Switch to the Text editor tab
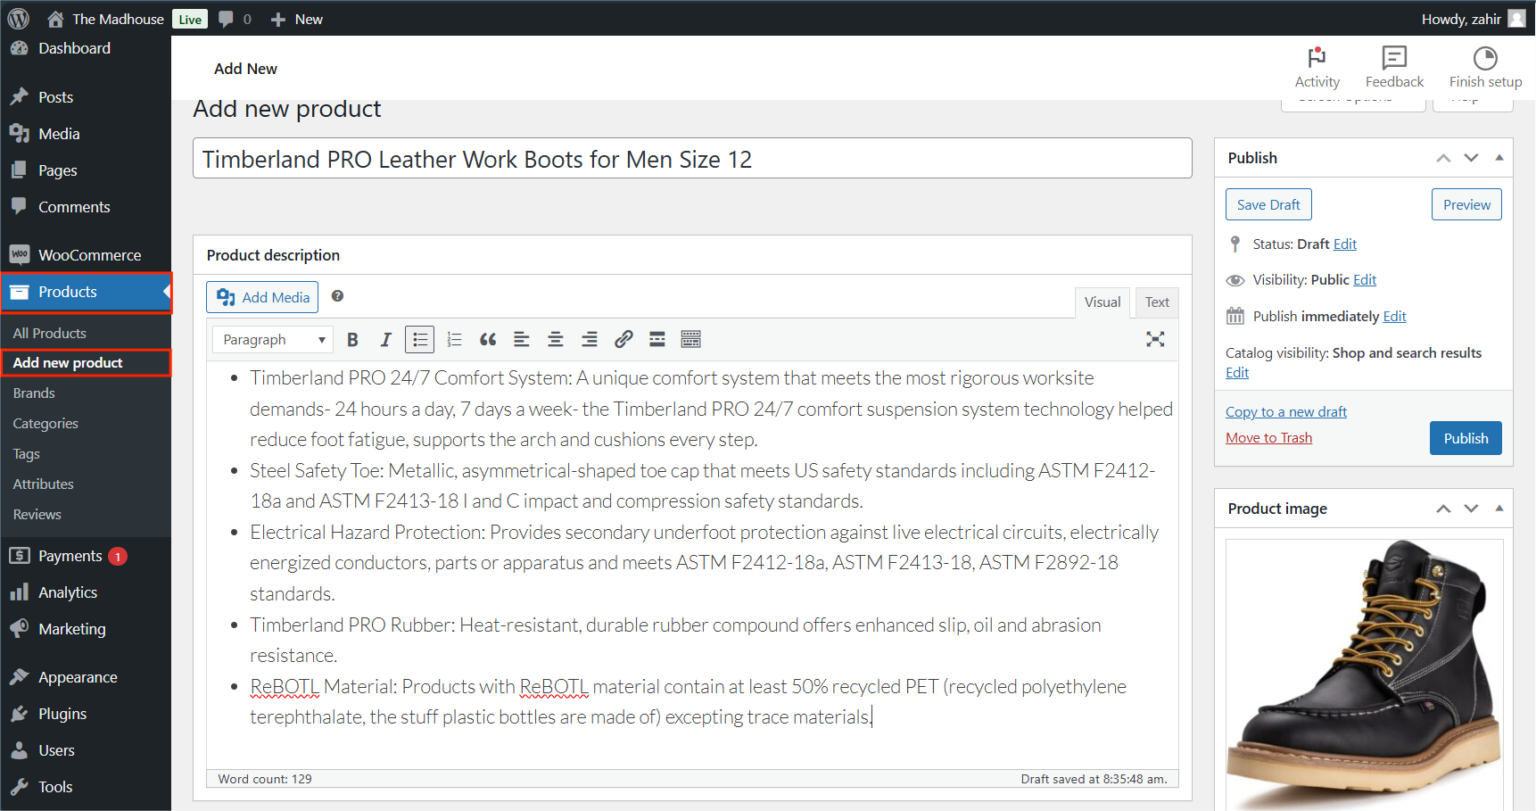 pos(1156,302)
